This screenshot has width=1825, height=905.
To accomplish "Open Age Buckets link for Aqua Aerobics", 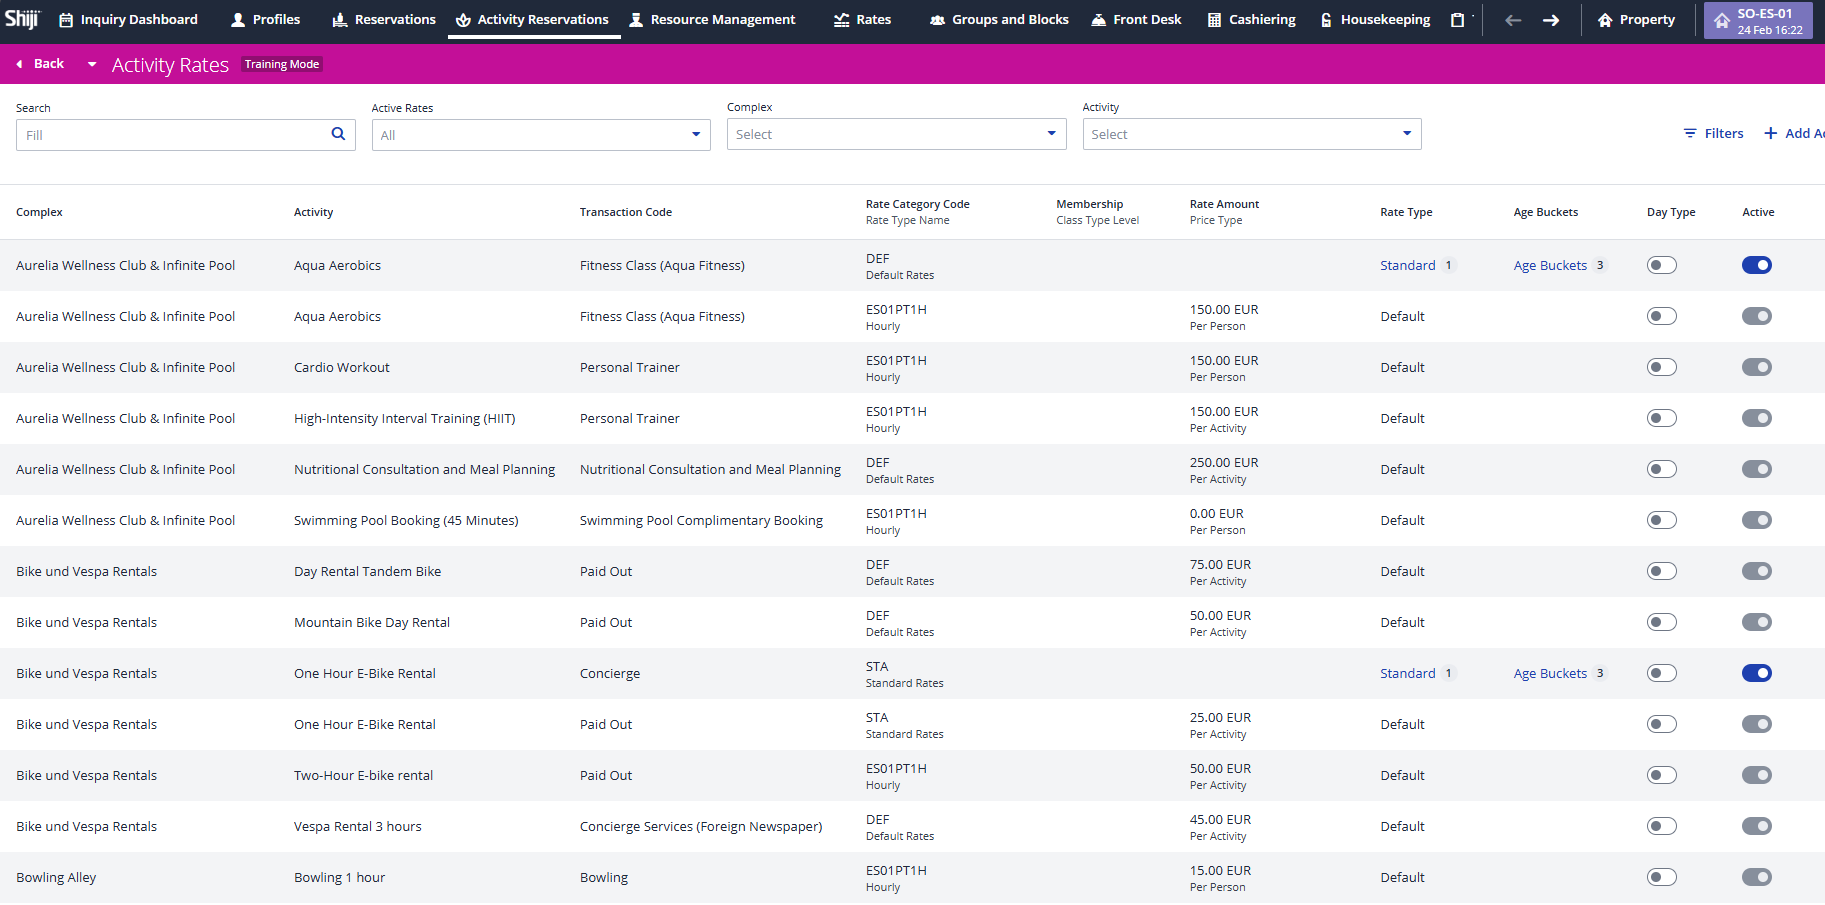I will 1550,265.
